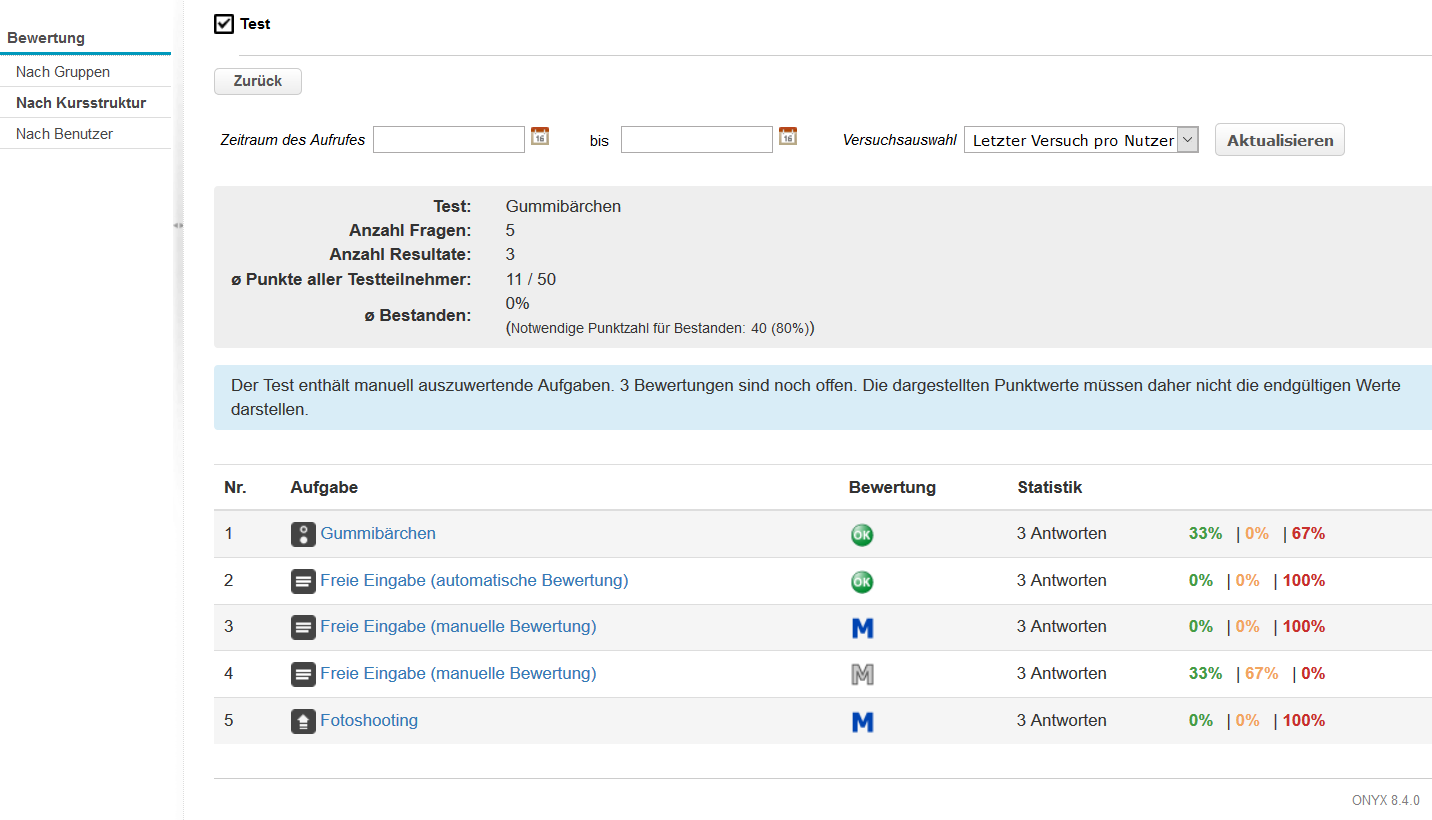Click the blue M icon in the Fotoshooting row
Screen dimensions: 1432x820
862,720
